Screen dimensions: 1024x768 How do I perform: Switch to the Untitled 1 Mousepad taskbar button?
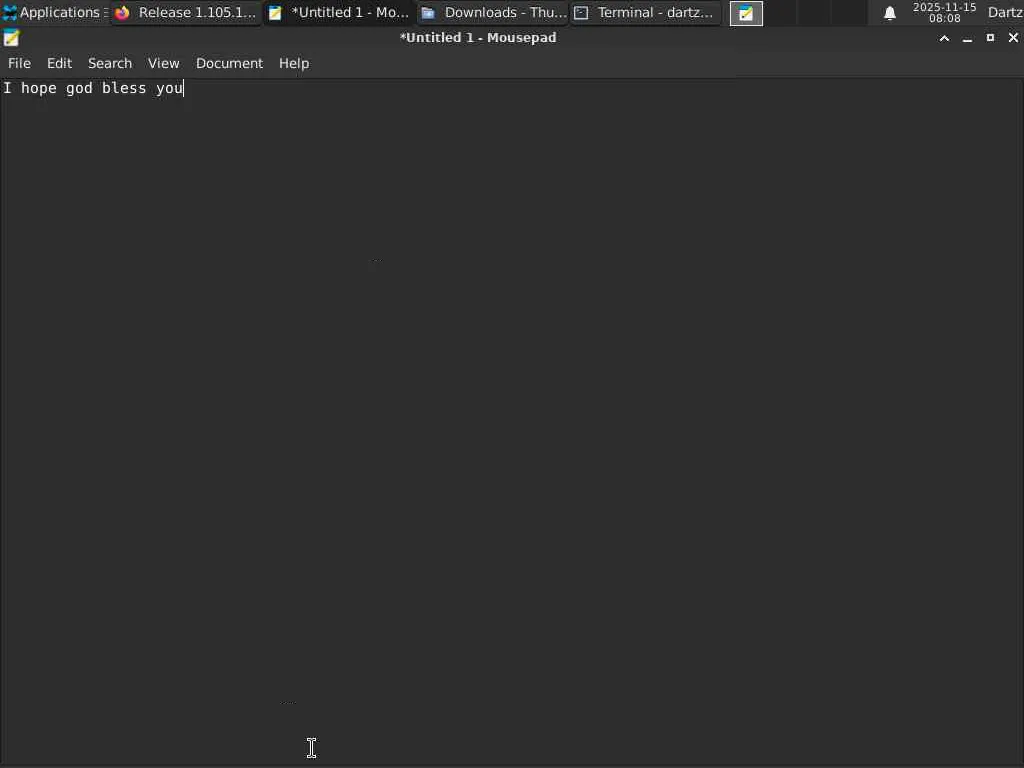click(x=340, y=12)
